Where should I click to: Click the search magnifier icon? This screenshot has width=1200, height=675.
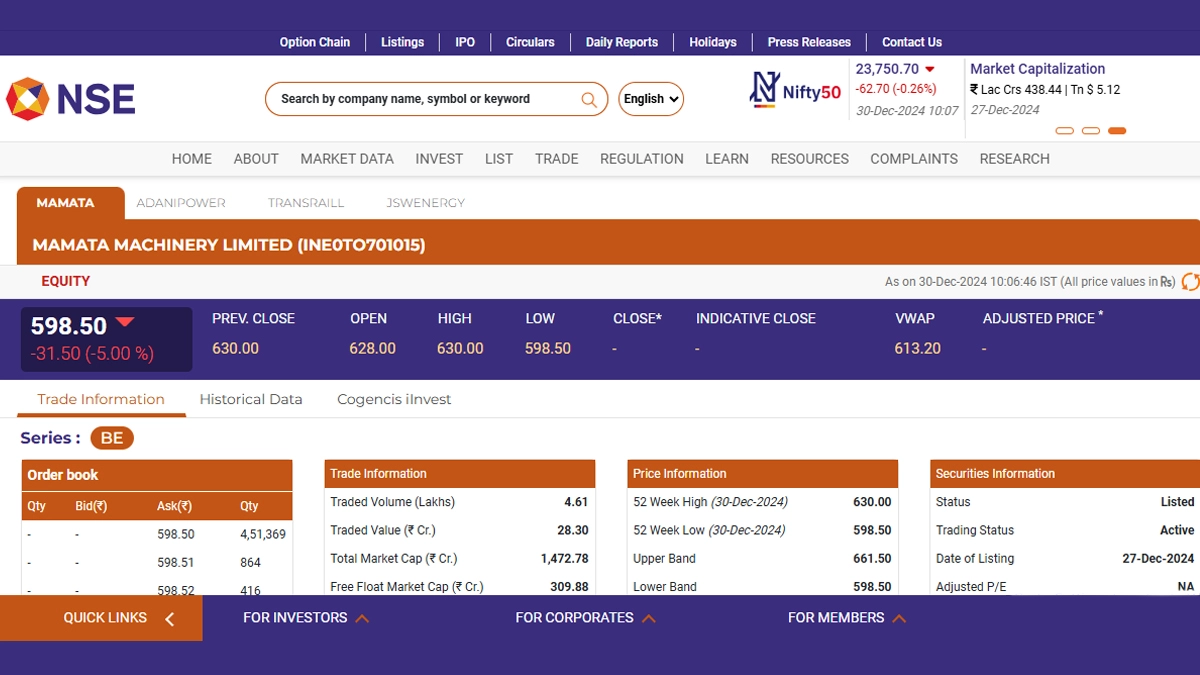point(589,99)
